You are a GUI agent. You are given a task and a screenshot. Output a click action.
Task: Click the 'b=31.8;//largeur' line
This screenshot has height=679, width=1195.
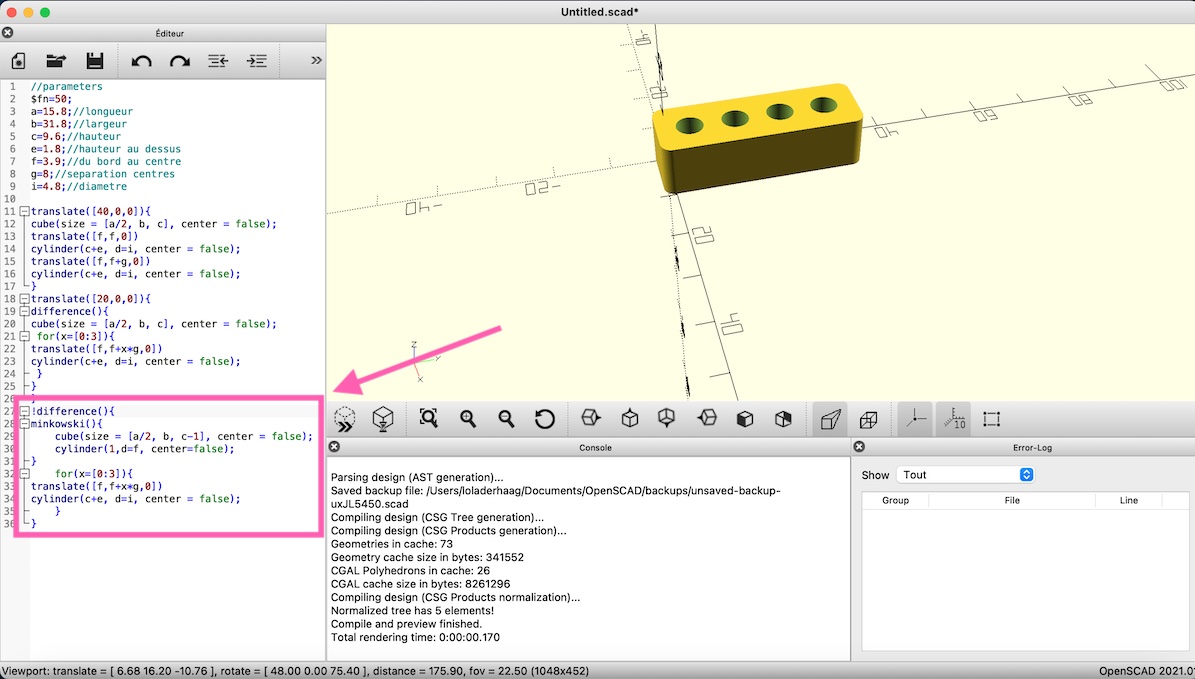pos(78,123)
